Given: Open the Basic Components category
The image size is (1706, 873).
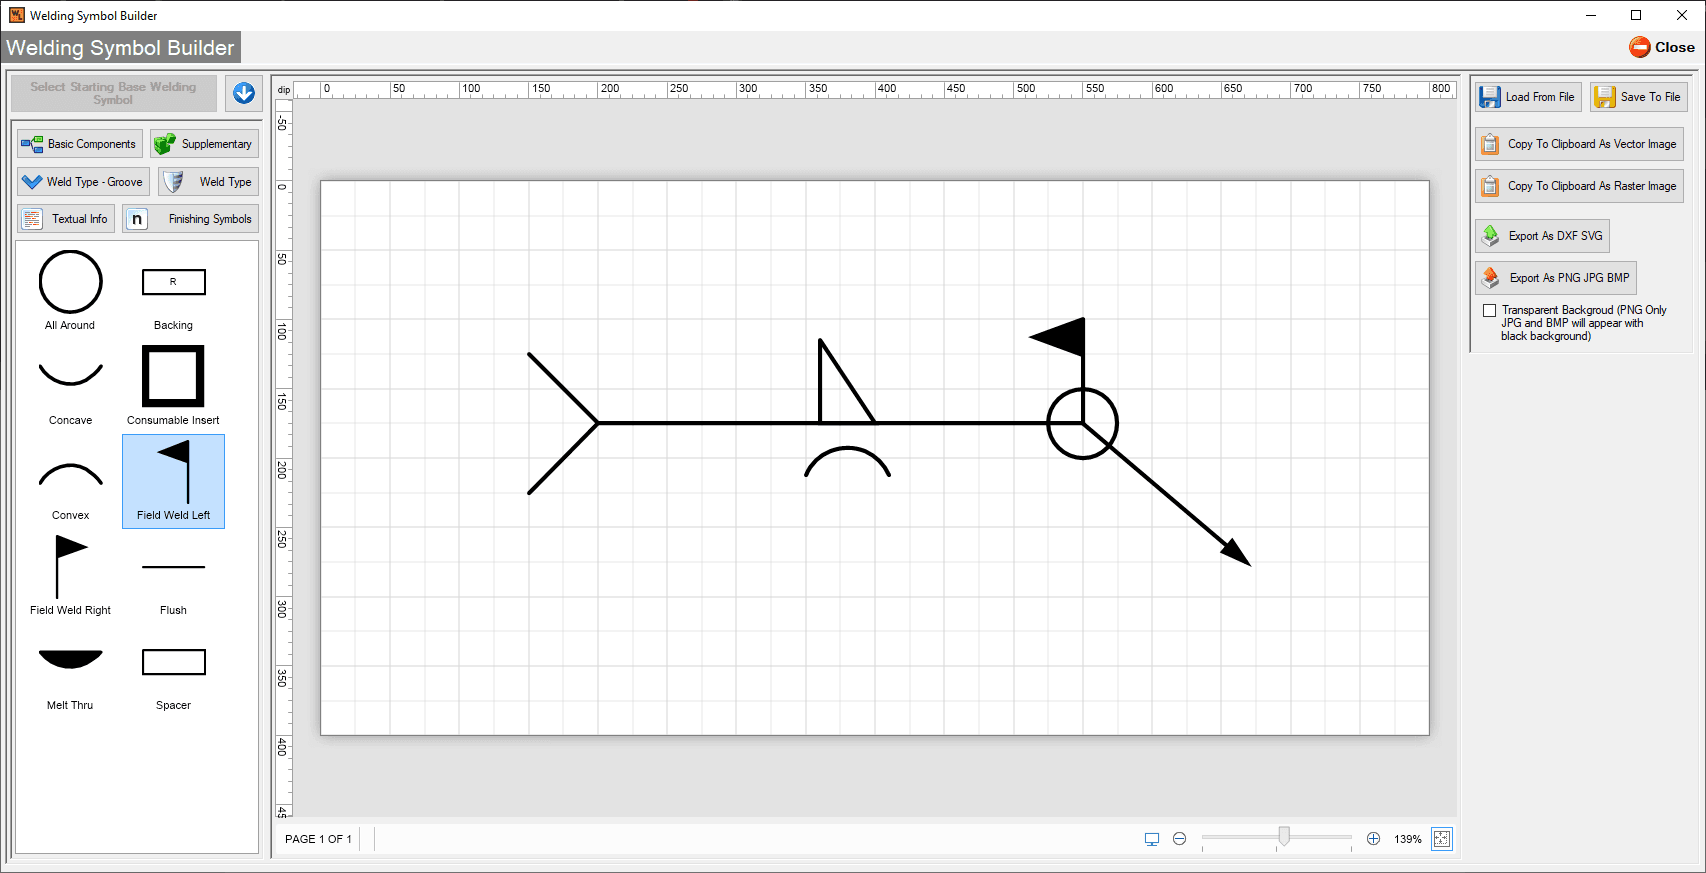Looking at the screenshot, I should pyautogui.click(x=80, y=144).
